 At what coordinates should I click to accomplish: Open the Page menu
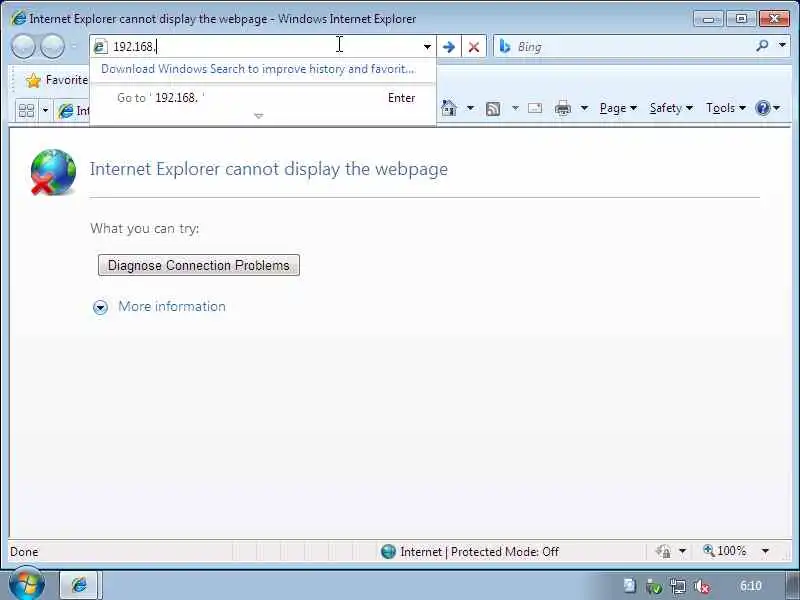click(x=618, y=108)
